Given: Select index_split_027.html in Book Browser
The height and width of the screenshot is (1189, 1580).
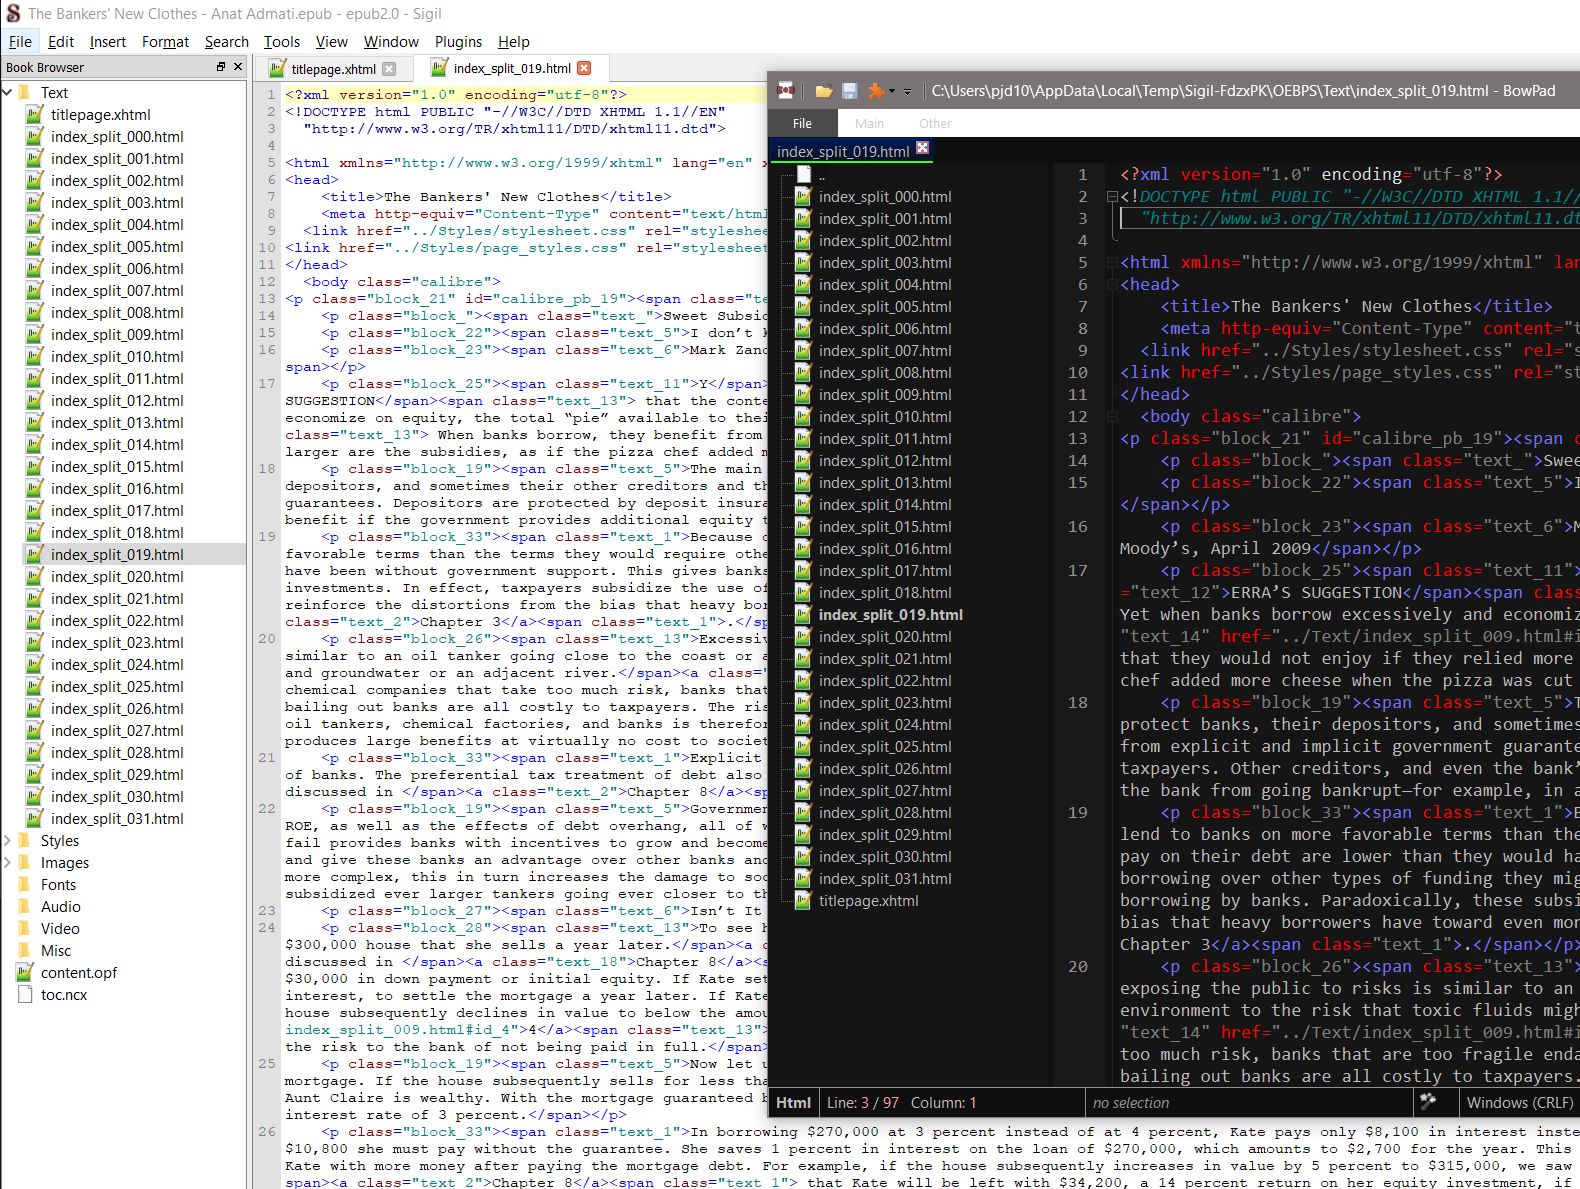Looking at the screenshot, I should (117, 730).
